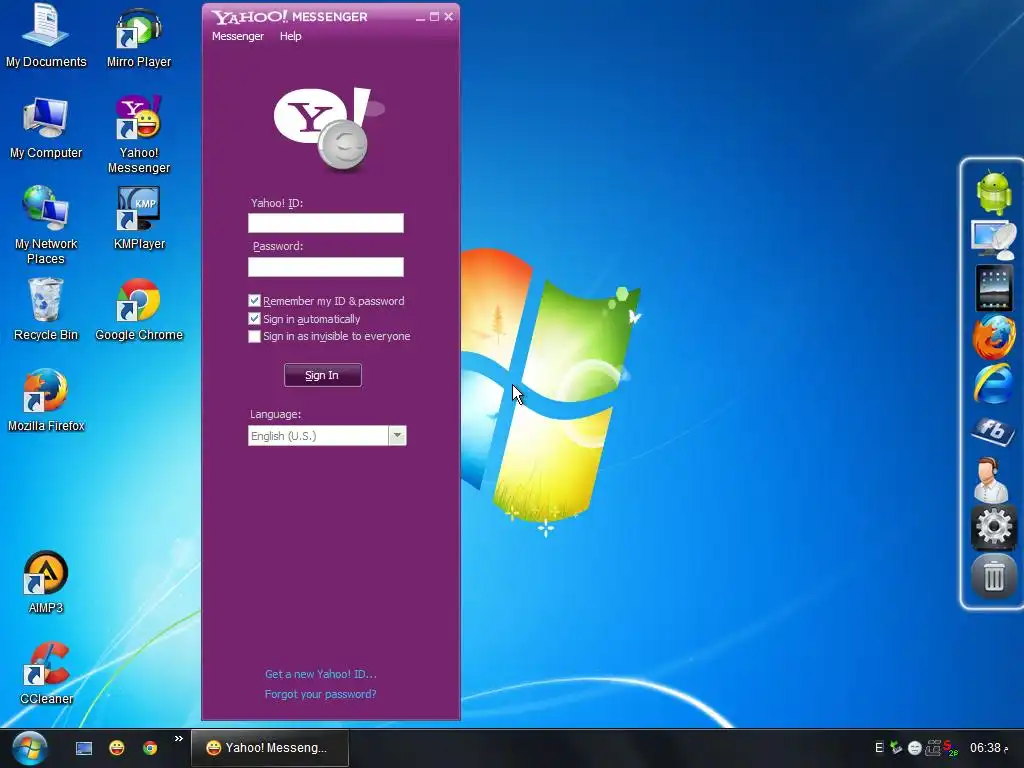Click the Android robot dock icon

point(993,191)
